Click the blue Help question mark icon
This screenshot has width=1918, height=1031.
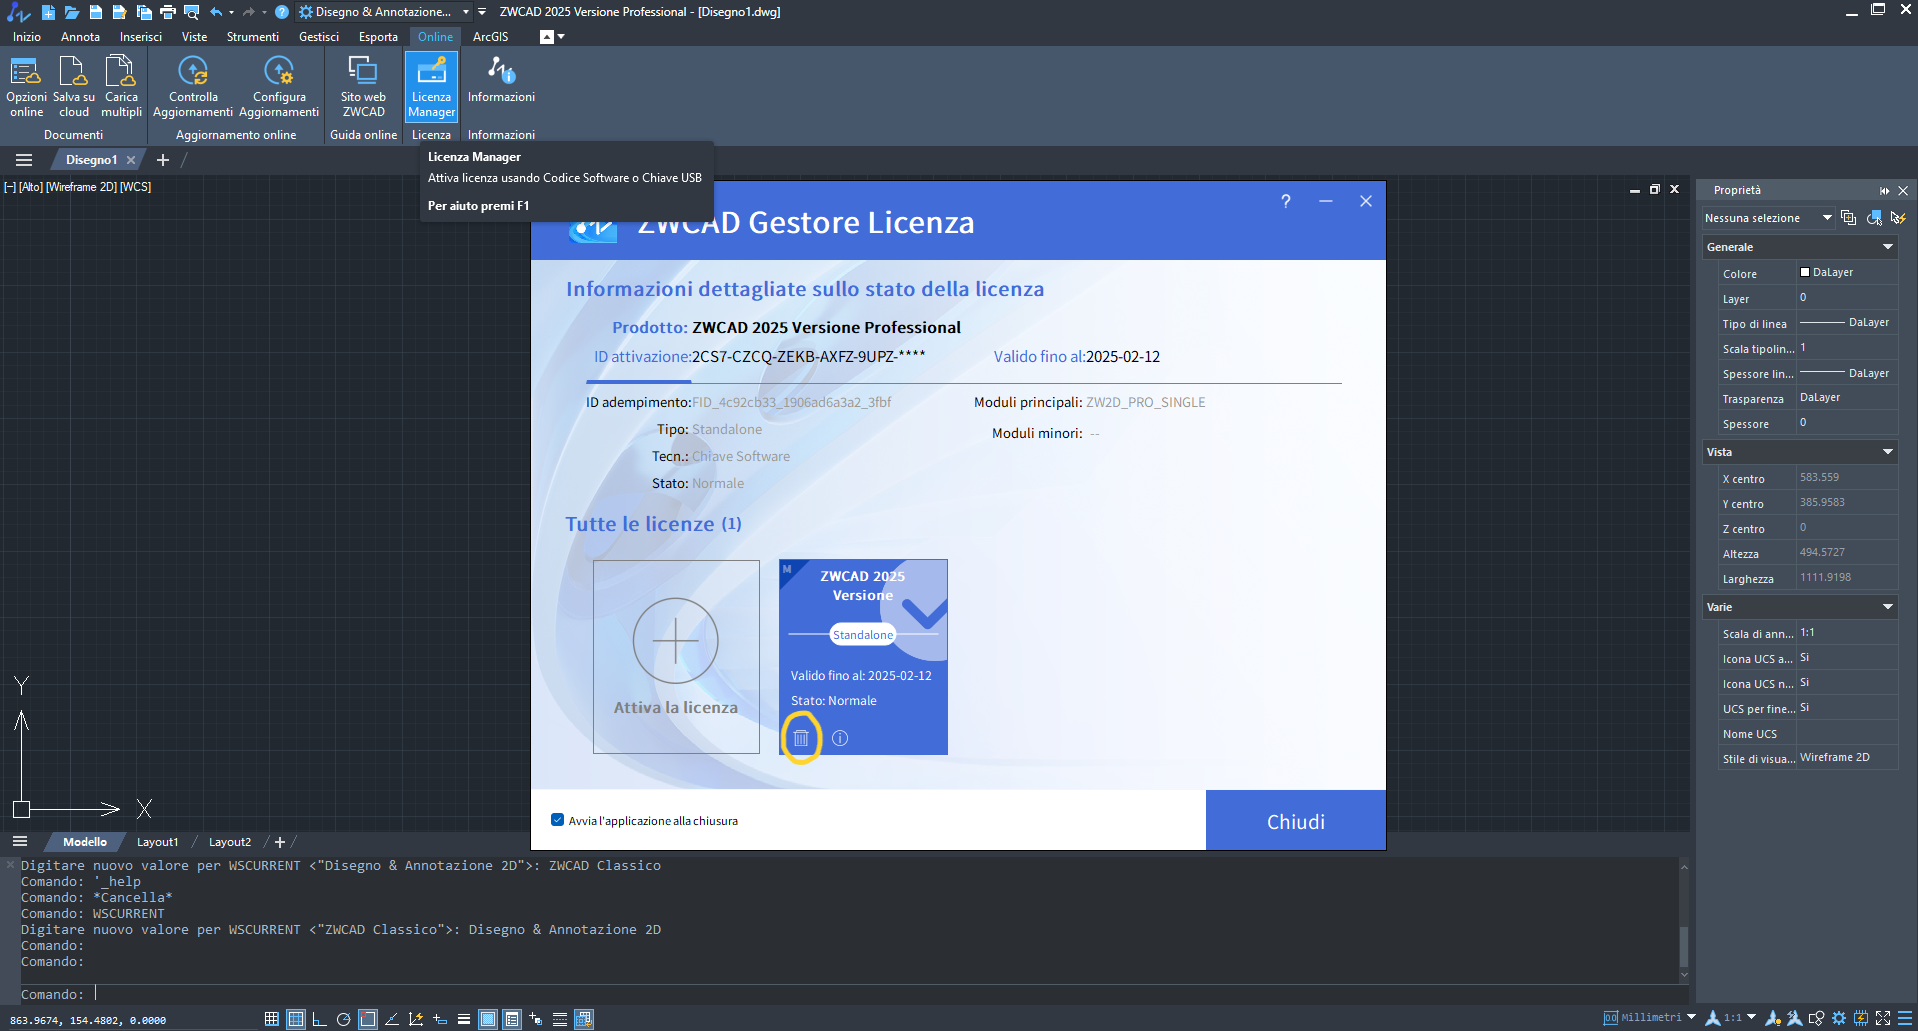coord(282,12)
